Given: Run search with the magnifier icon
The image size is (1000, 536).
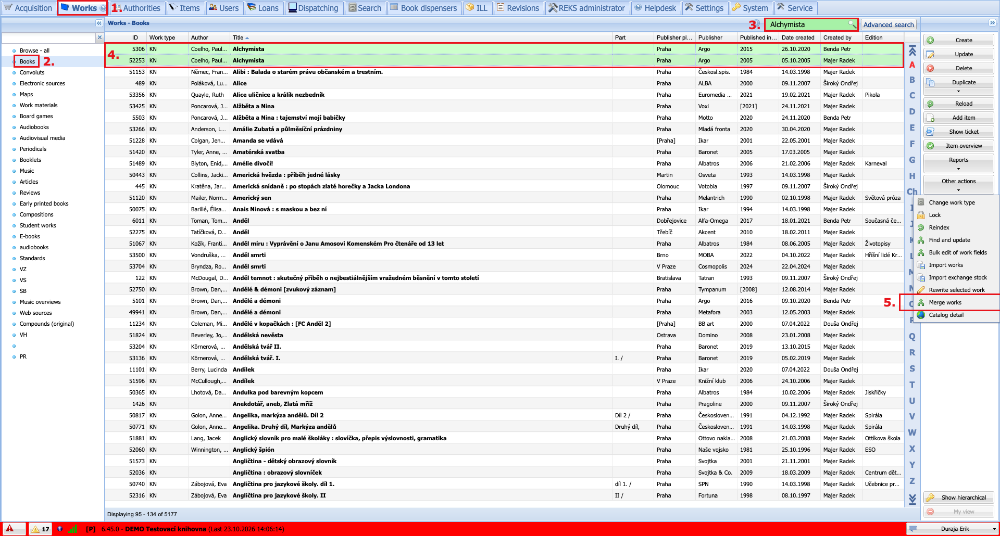Looking at the screenshot, I should point(851,24).
